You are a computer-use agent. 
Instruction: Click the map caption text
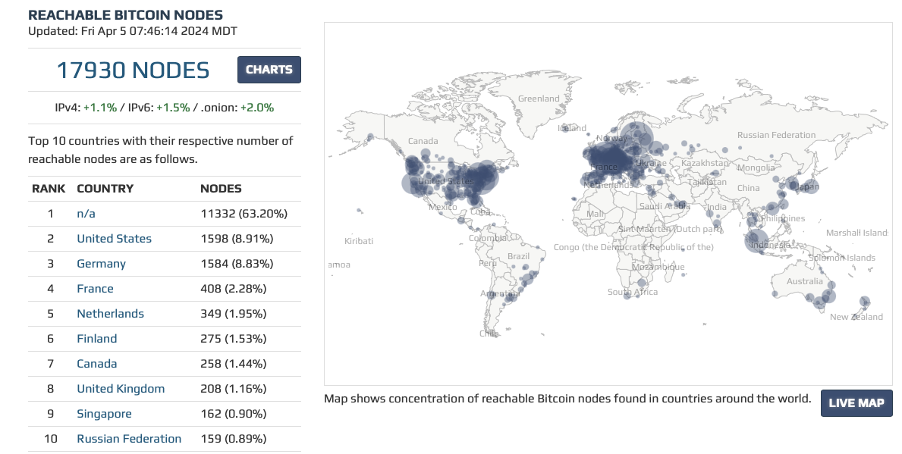click(x=567, y=399)
